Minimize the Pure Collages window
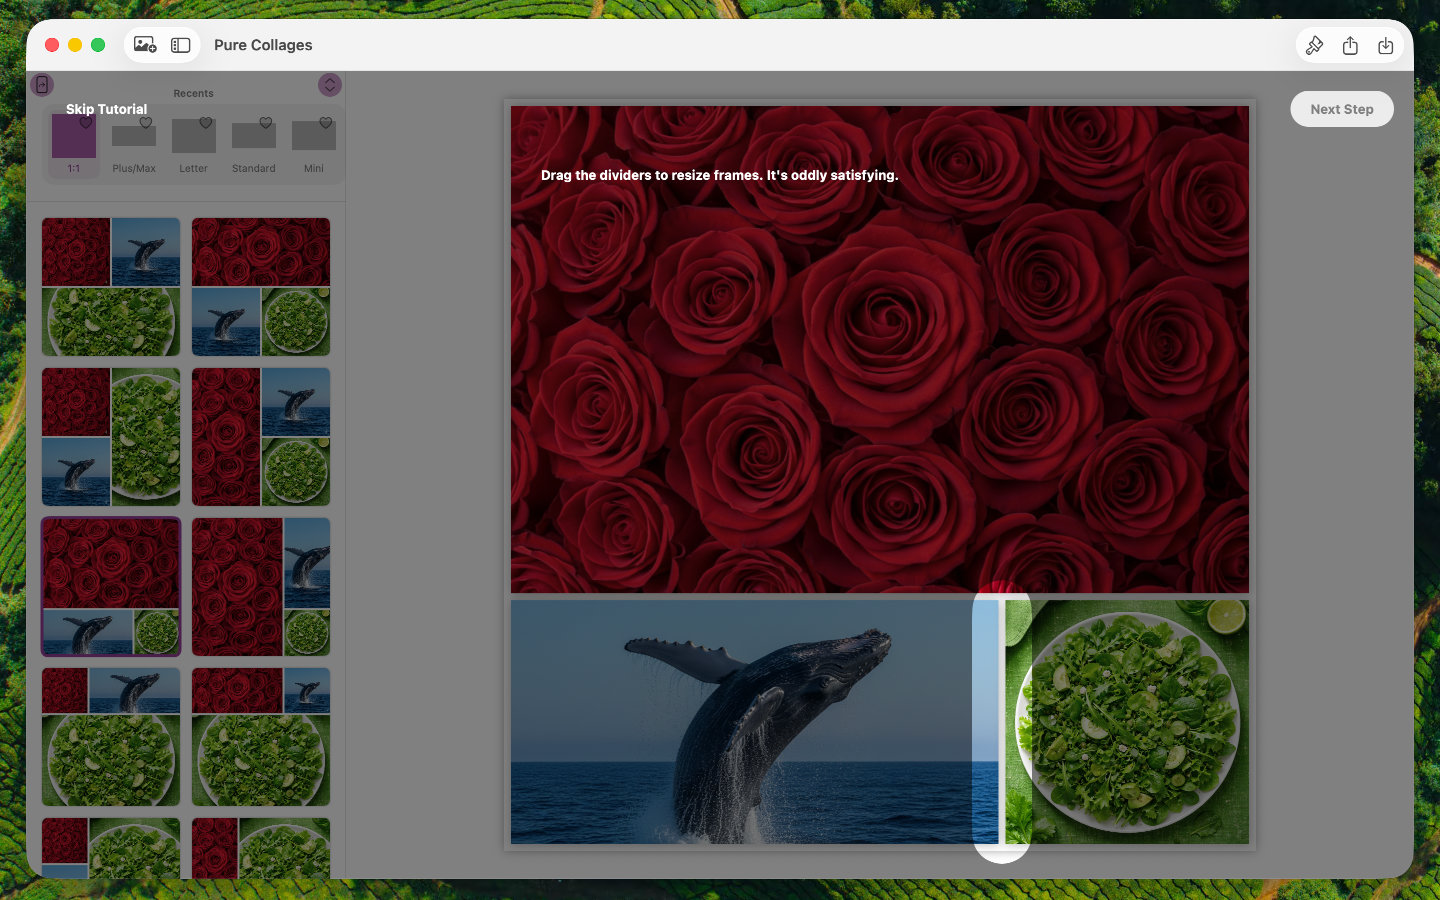 (x=75, y=45)
